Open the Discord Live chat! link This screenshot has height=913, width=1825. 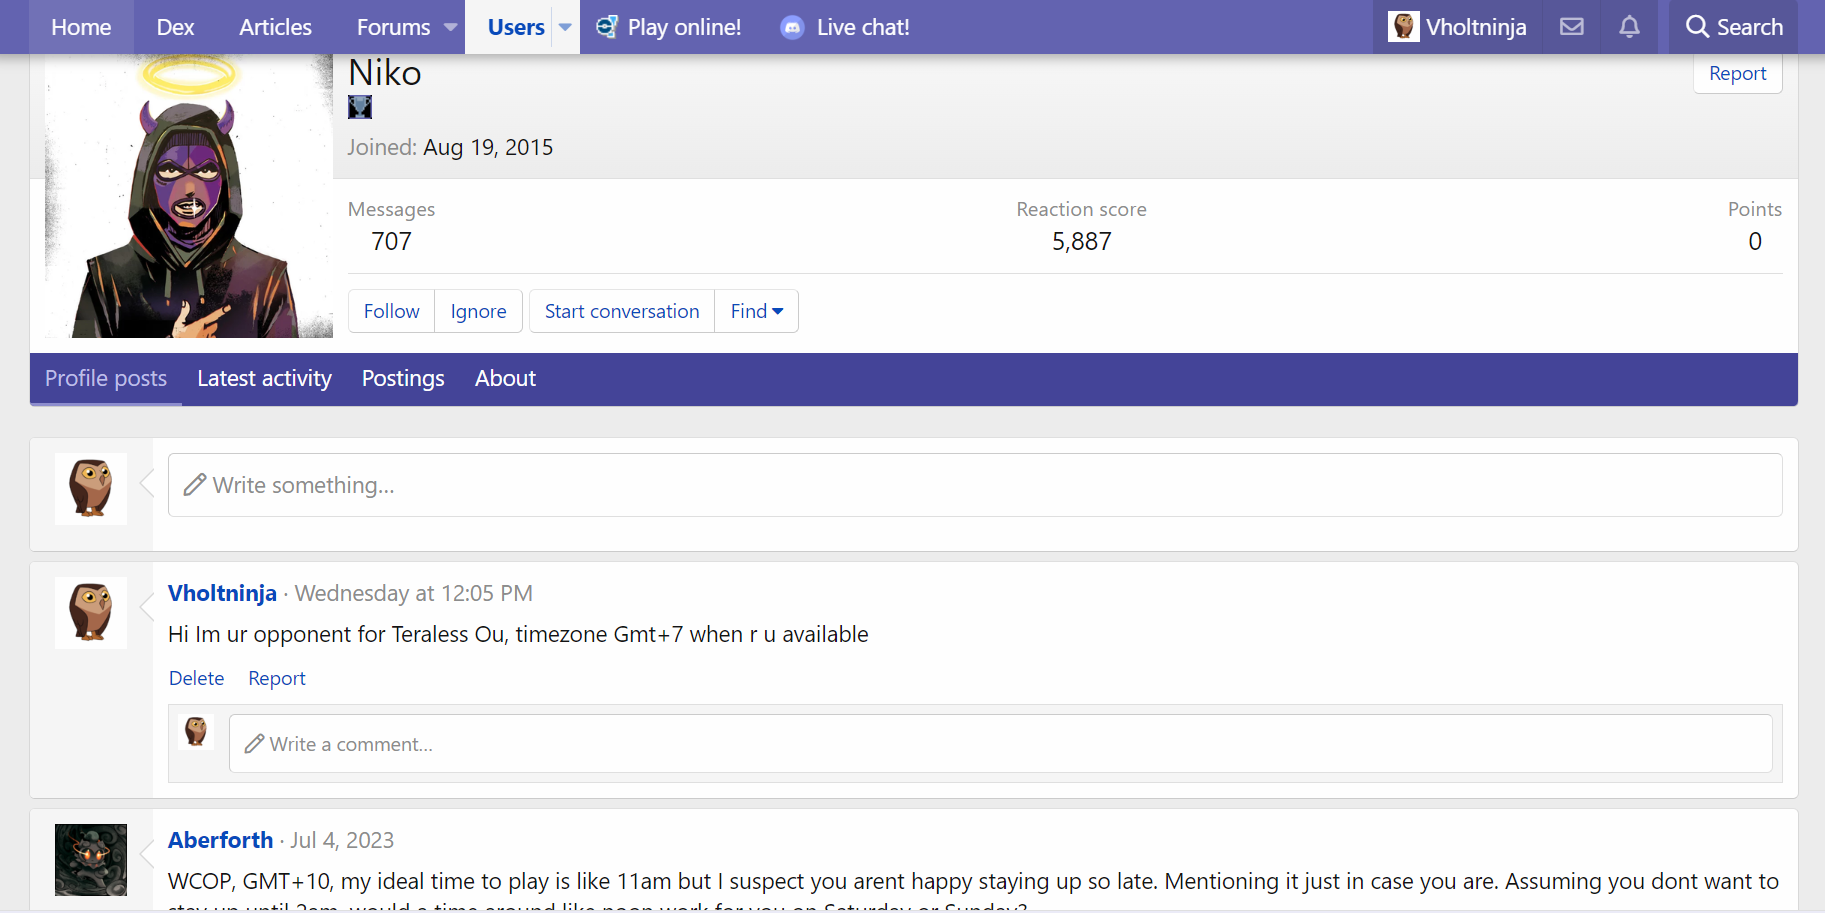click(845, 27)
